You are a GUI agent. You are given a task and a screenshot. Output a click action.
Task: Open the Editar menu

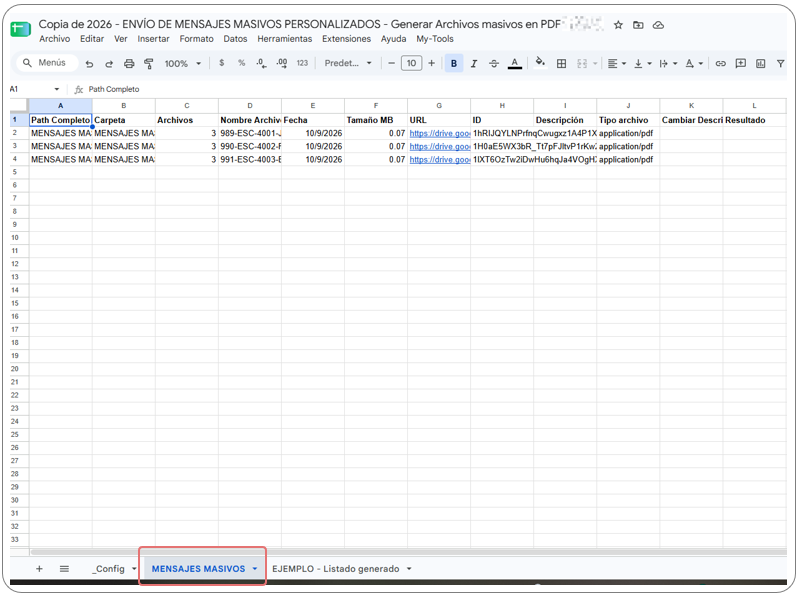click(x=92, y=39)
